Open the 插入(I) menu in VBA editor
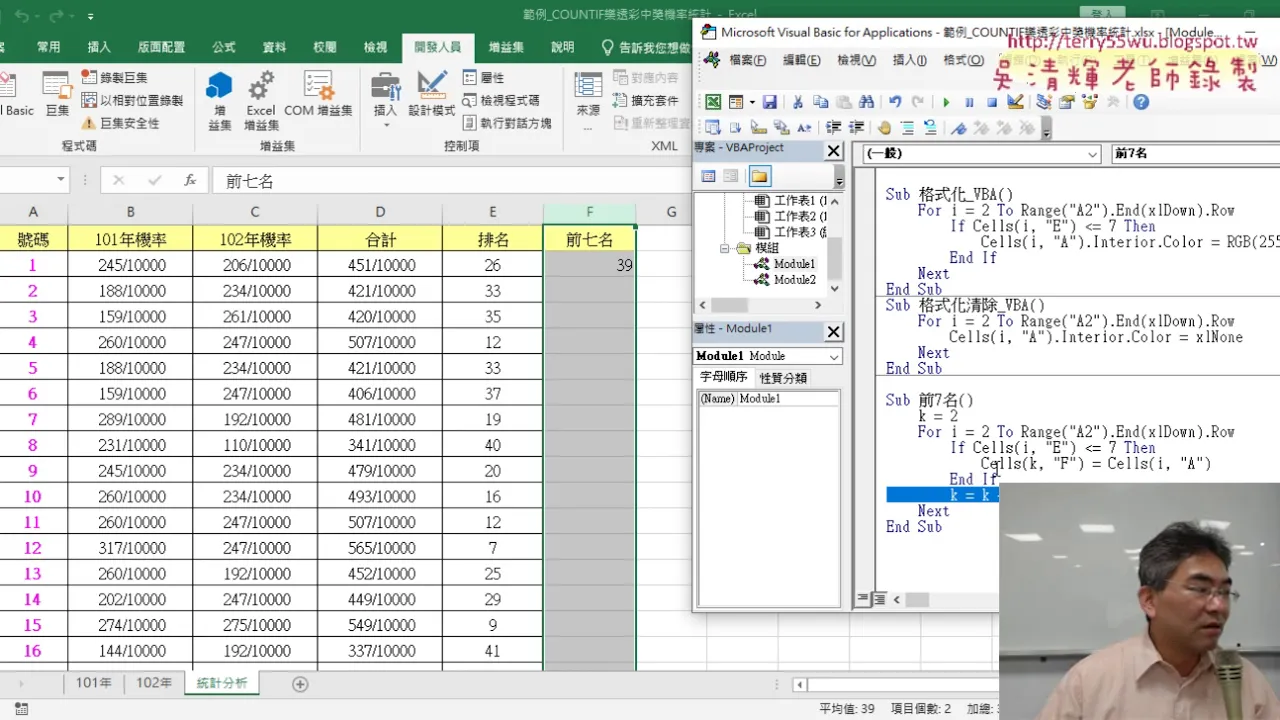Screen dimensions: 1280x720 point(909,60)
